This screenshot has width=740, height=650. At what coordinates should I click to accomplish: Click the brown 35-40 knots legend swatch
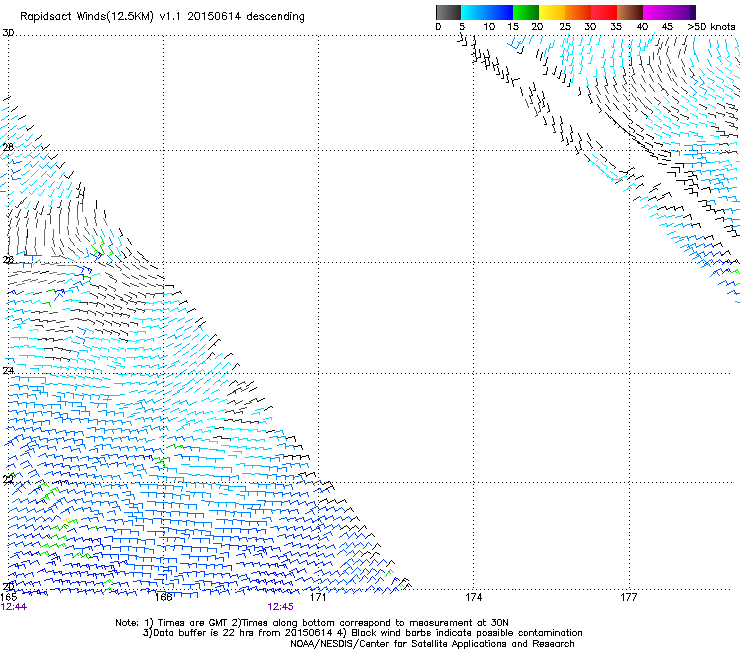coord(630,12)
